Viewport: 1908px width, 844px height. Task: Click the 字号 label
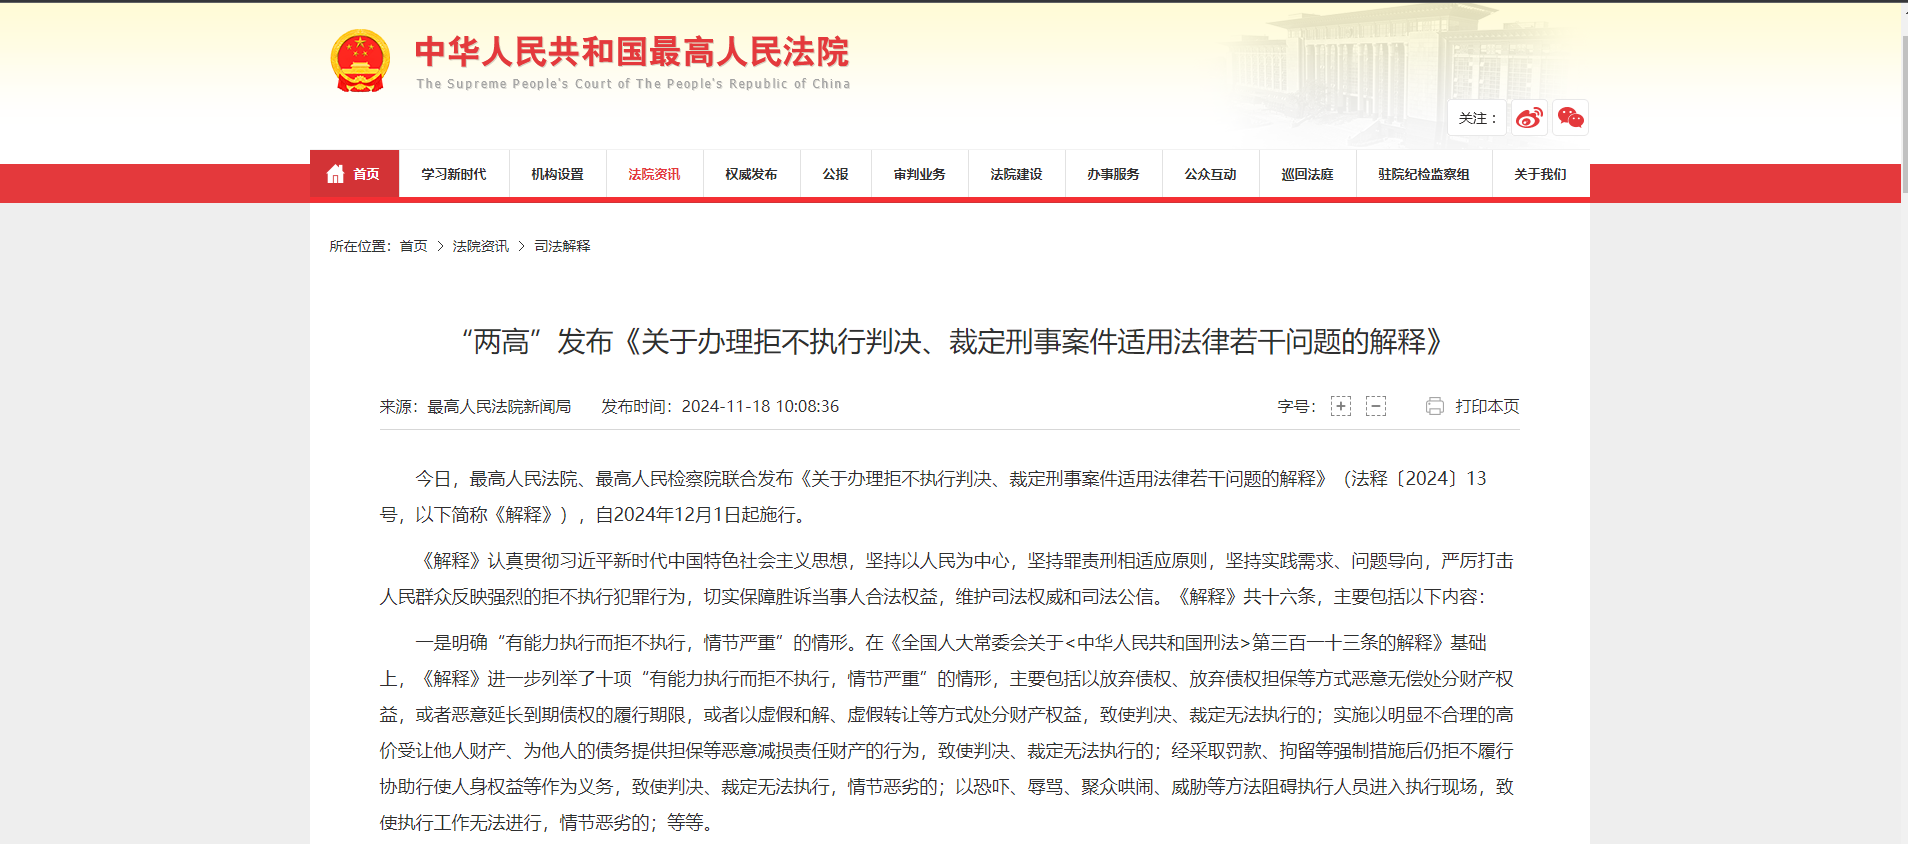pyautogui.click(x=1296, y=406)
